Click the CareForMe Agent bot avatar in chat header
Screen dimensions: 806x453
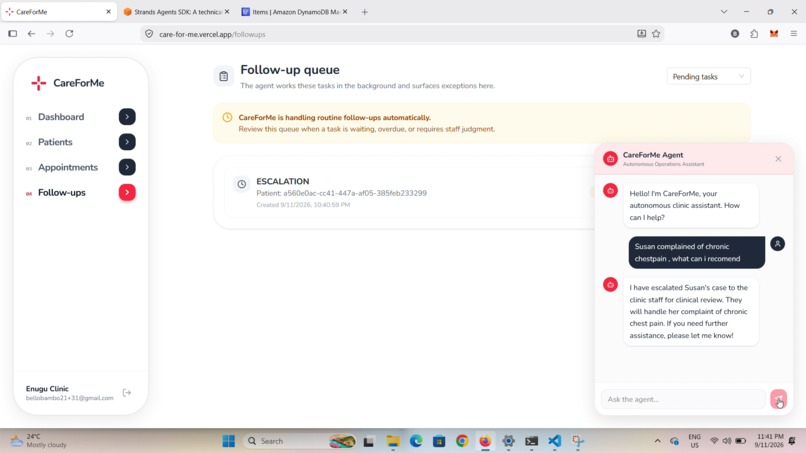coord(610,159)
